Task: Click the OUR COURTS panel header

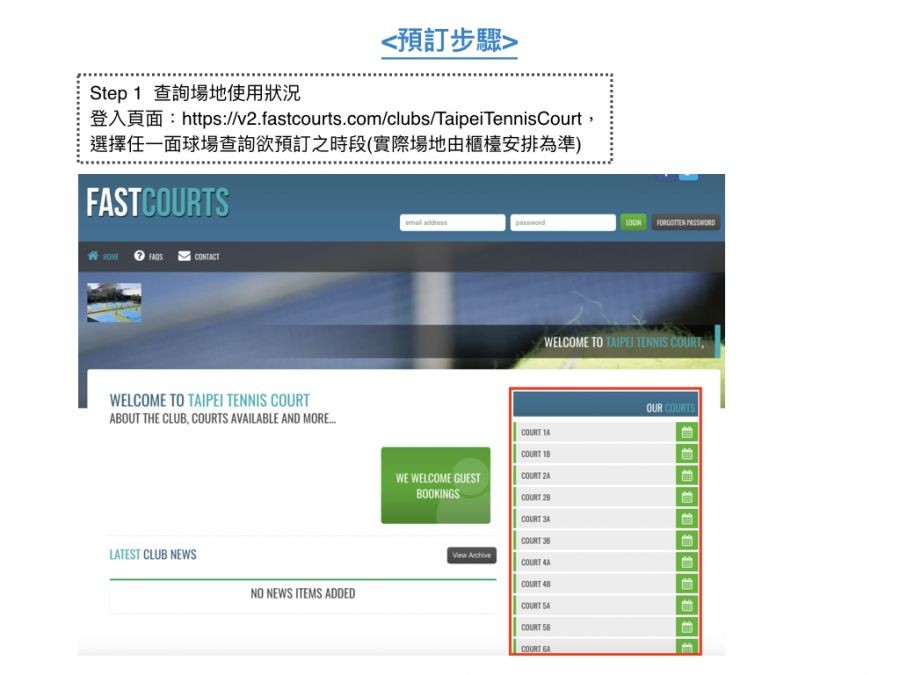Action: tap(606, 405)
